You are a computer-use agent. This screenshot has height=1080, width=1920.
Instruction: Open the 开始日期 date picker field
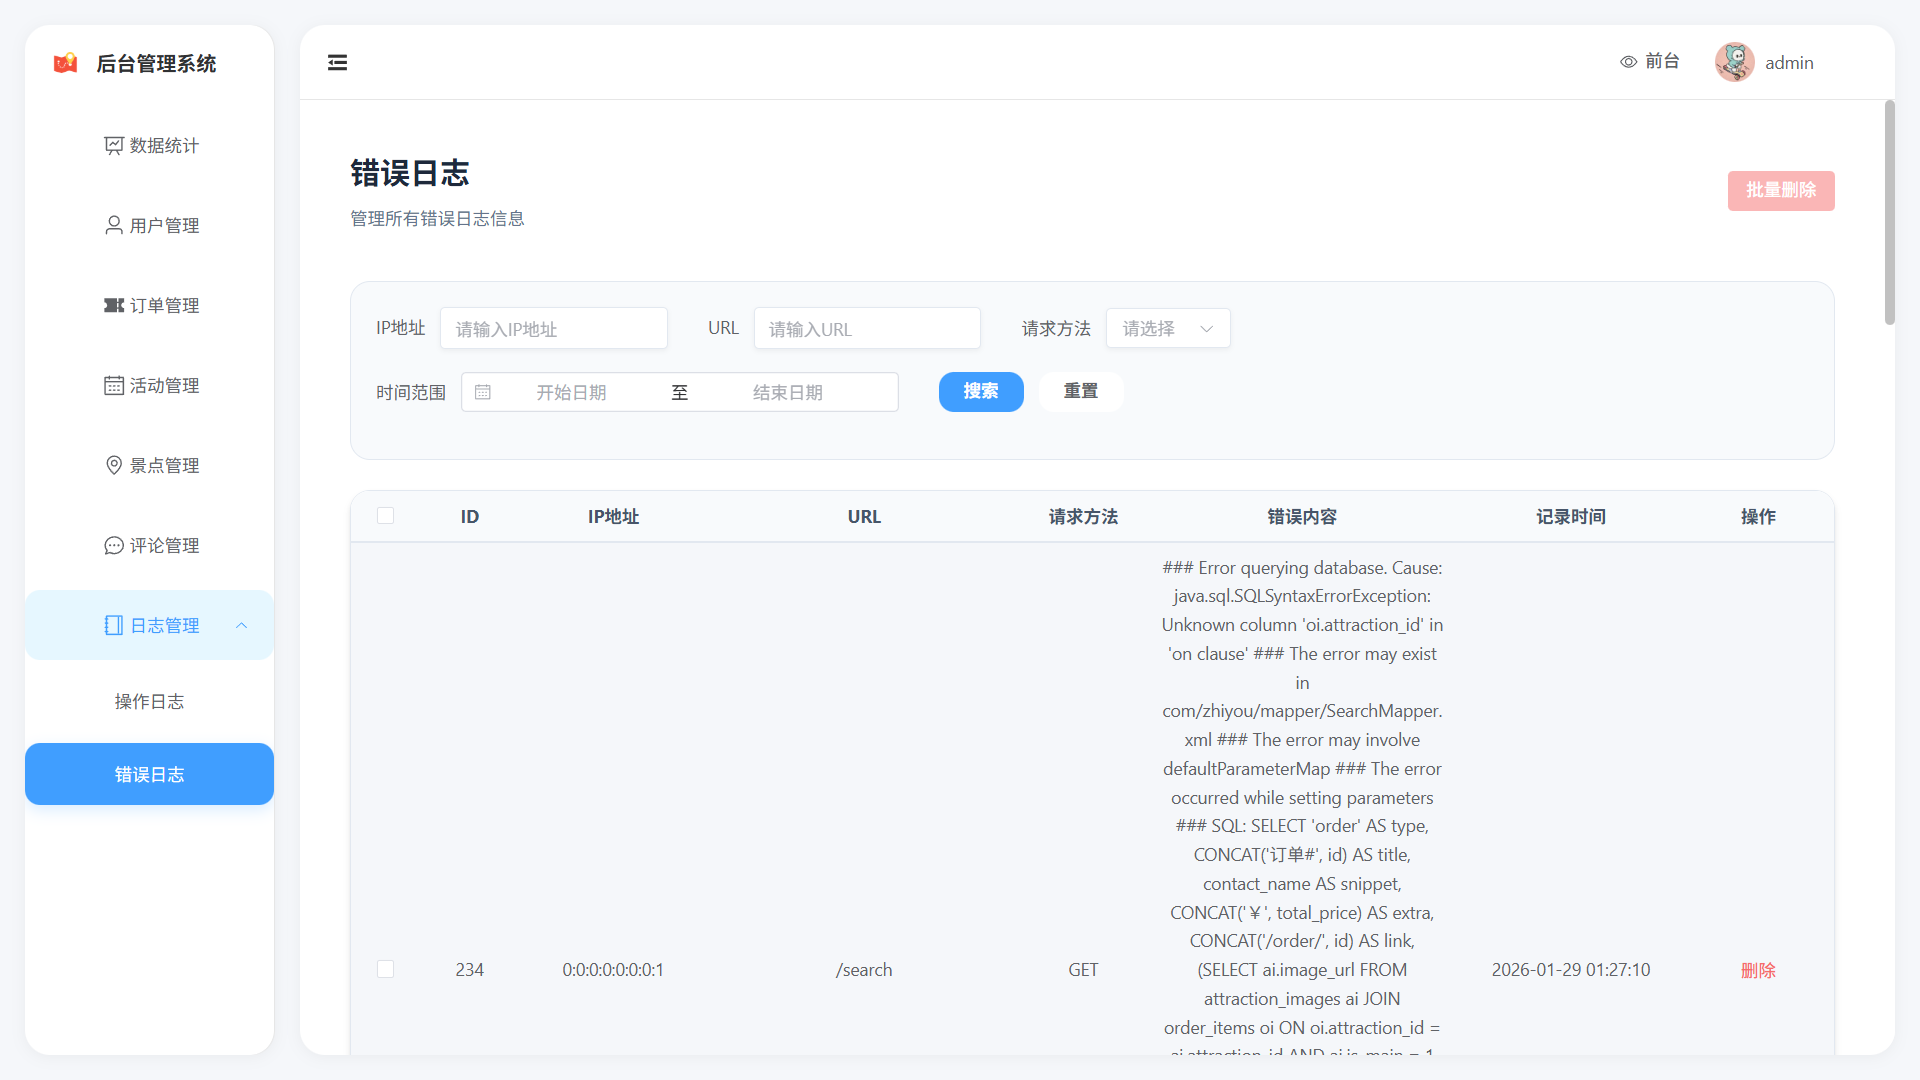[571, 392]
